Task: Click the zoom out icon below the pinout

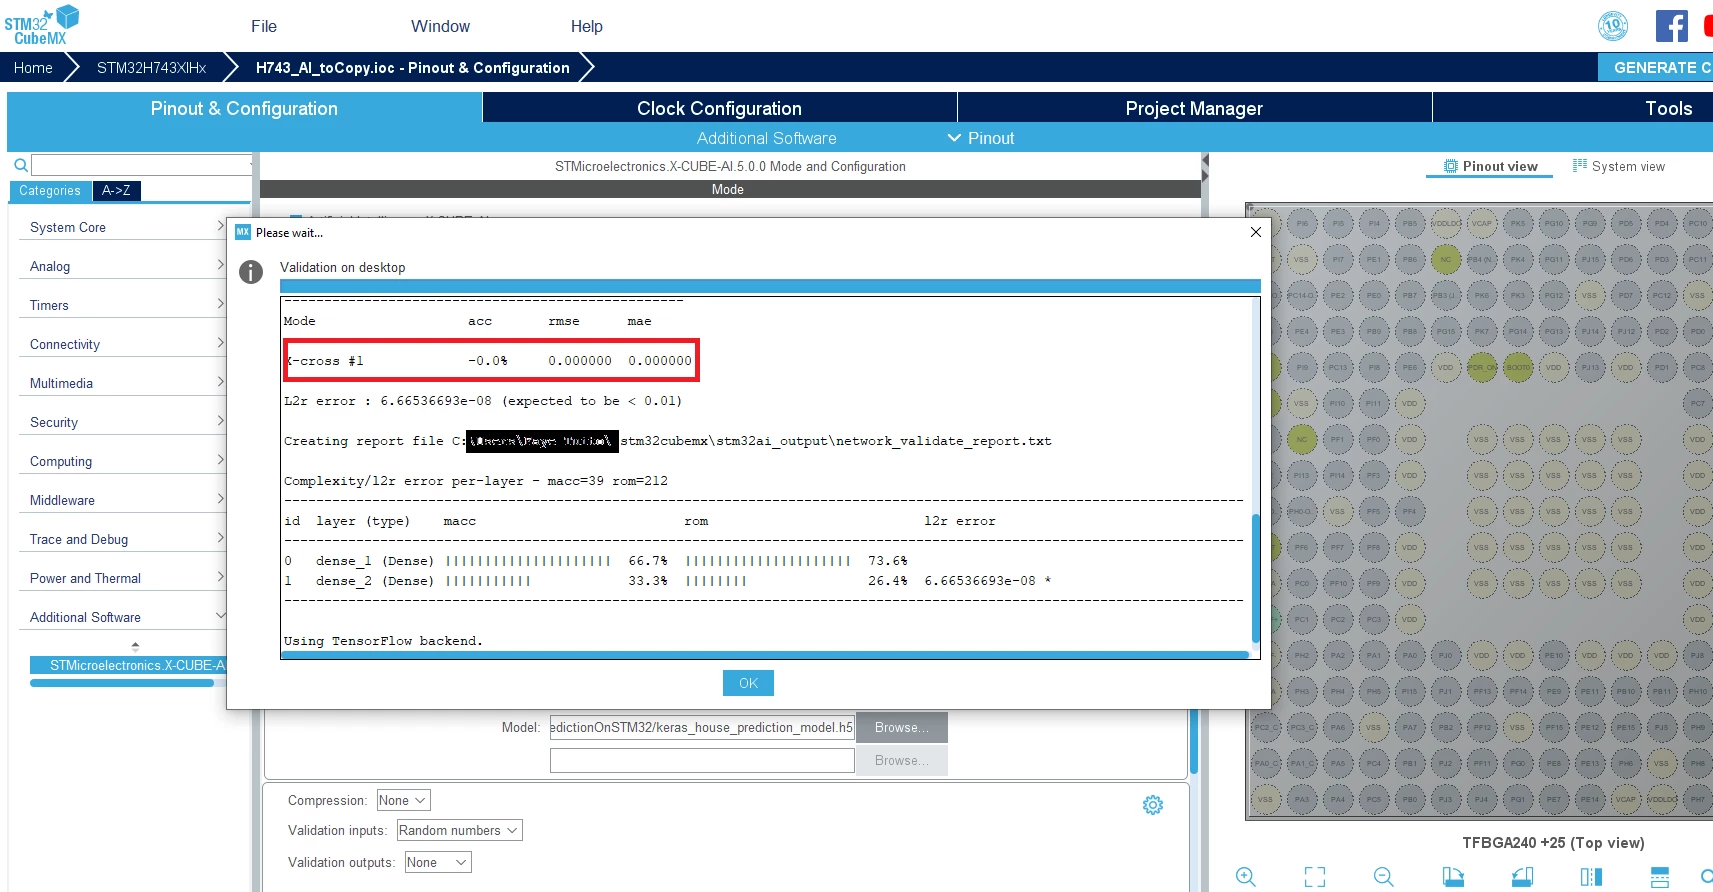Action: (x=1383, y=877)
